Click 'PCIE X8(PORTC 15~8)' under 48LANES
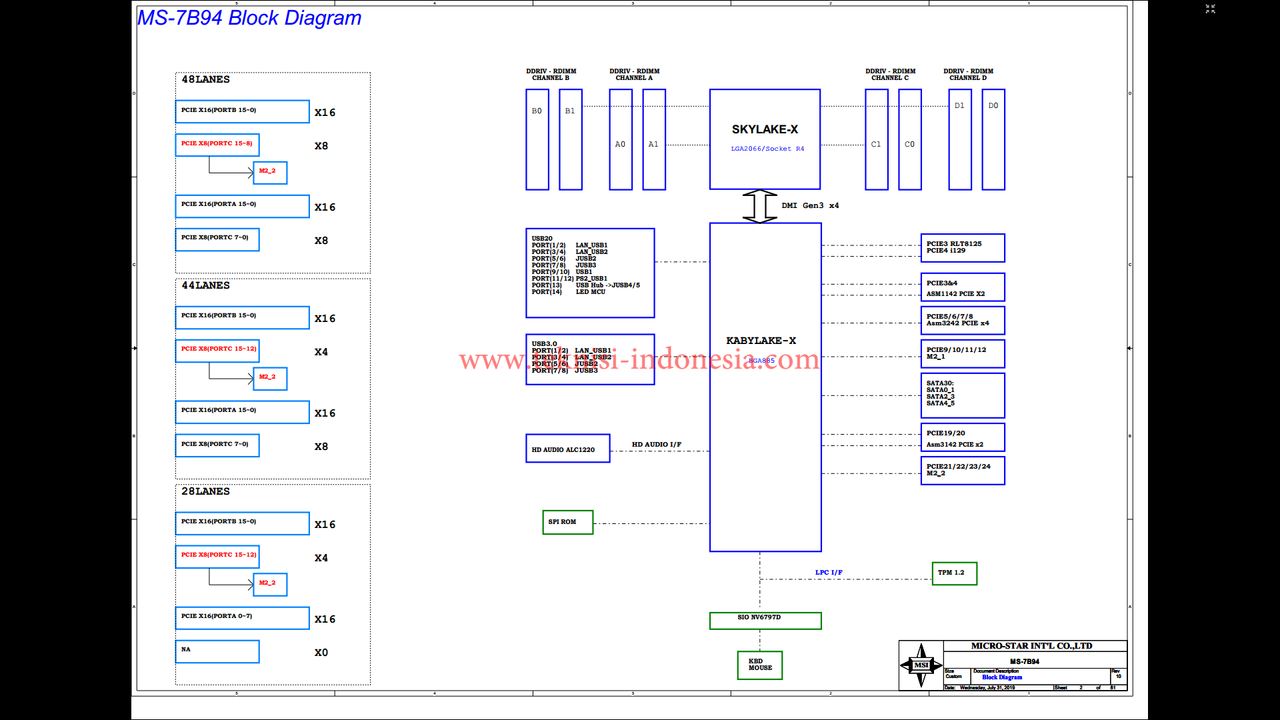The image size is (1280, 720). pyautogui.click(x=217, y=145)
